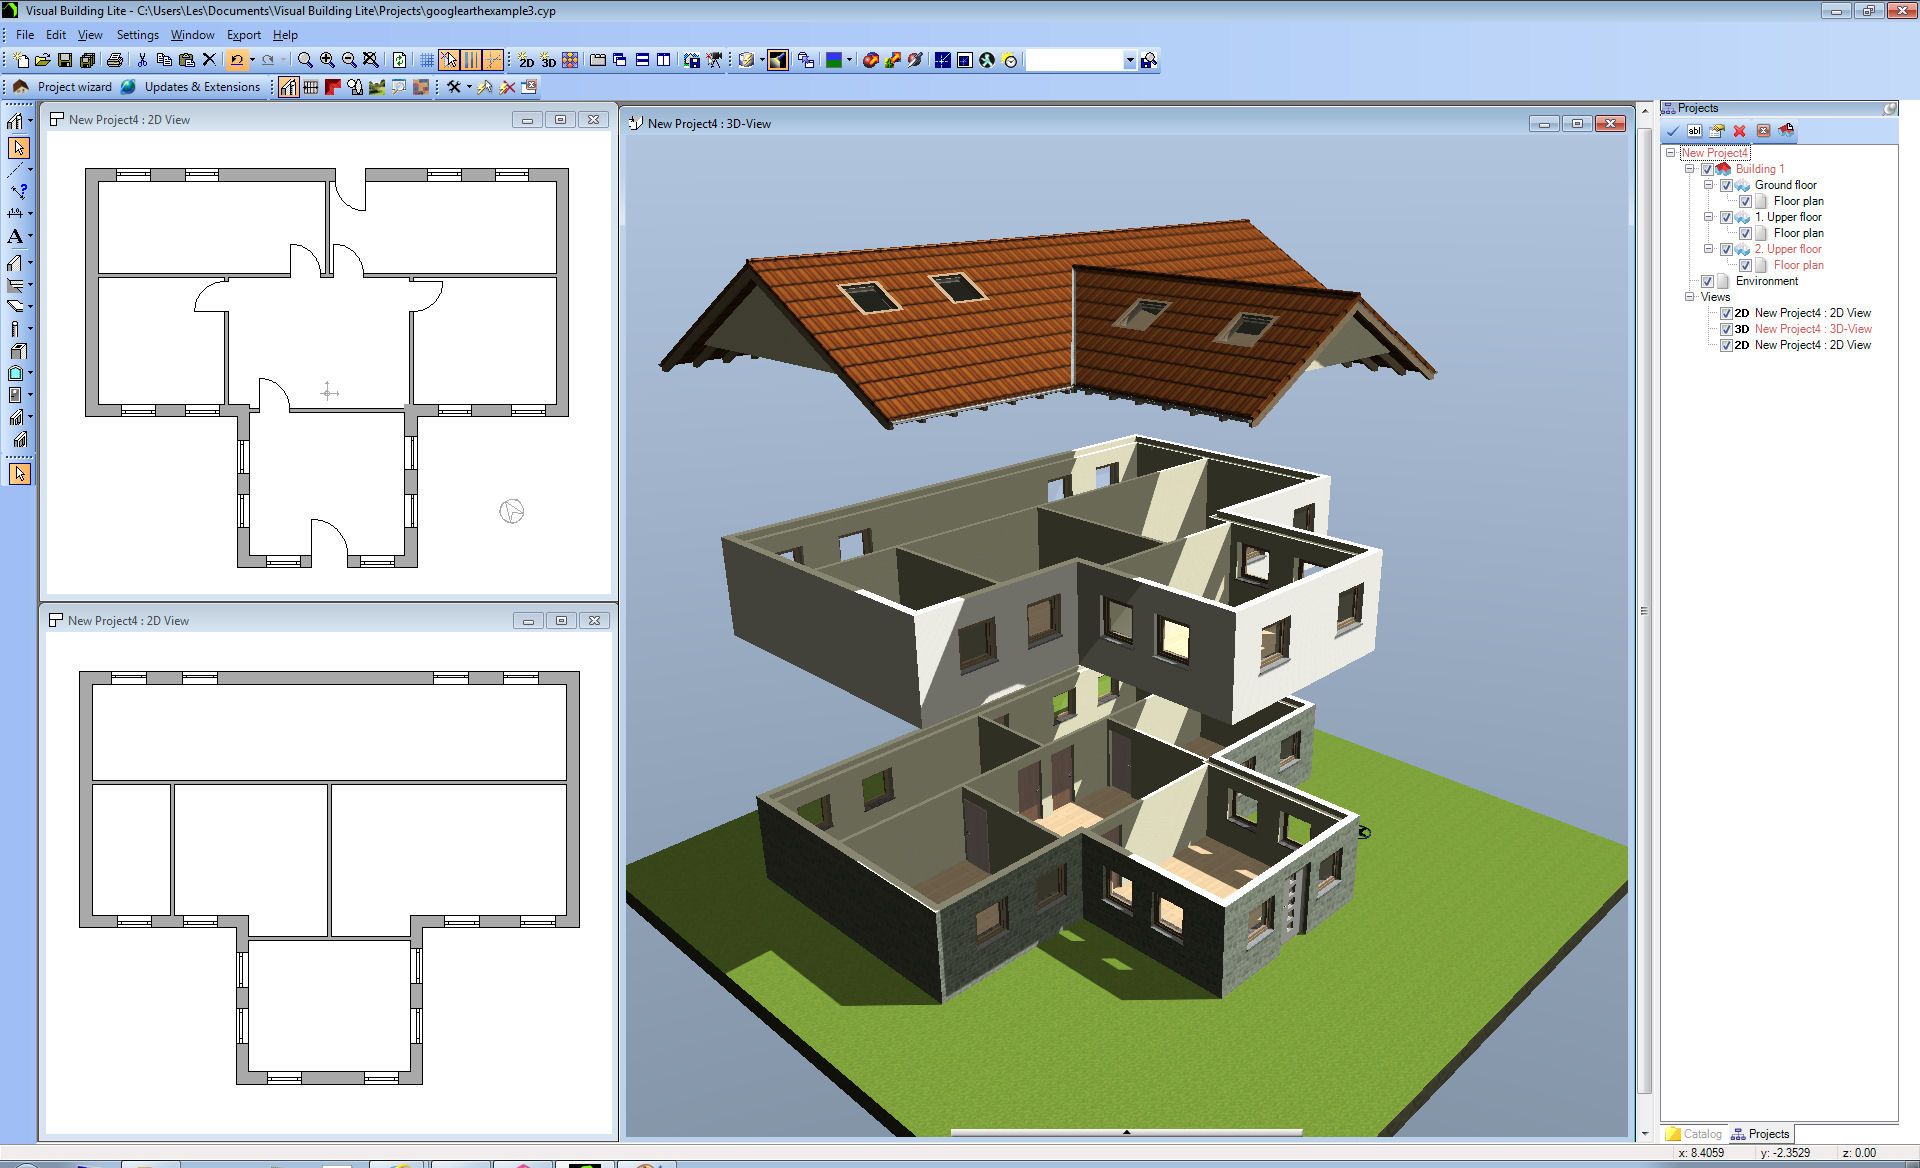Click the Updates & Extensions icon

click(x=128, y=86)
